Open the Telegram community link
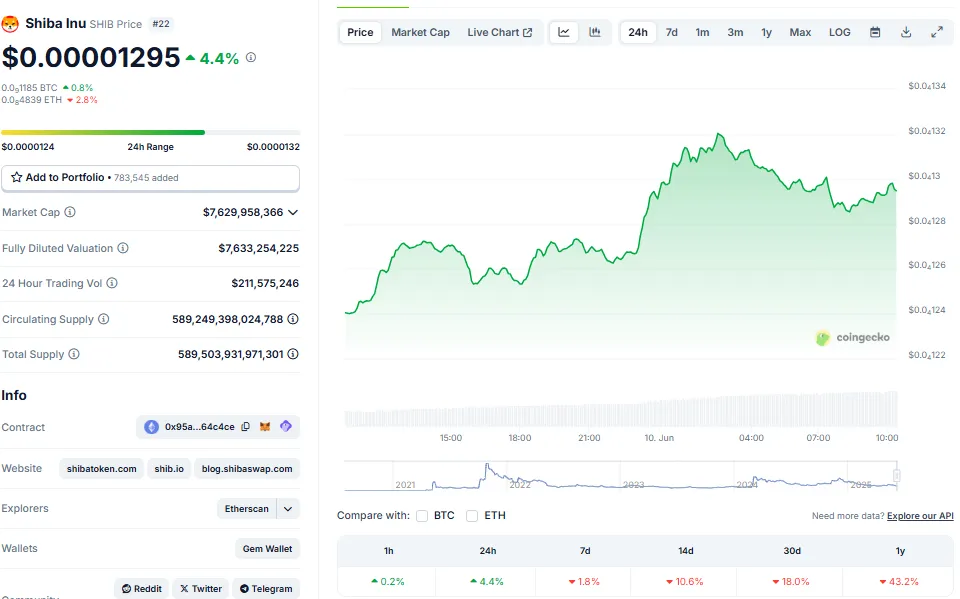Screen dimensions: 960x599 pos(266,589)
